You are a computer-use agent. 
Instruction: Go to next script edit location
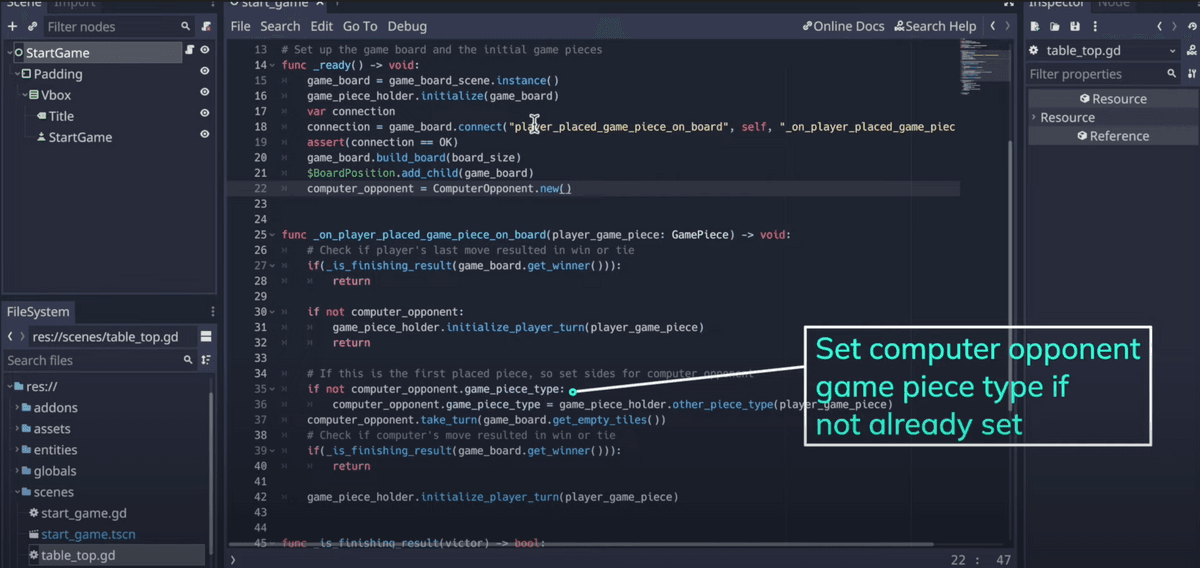(x=1007, y=26)
